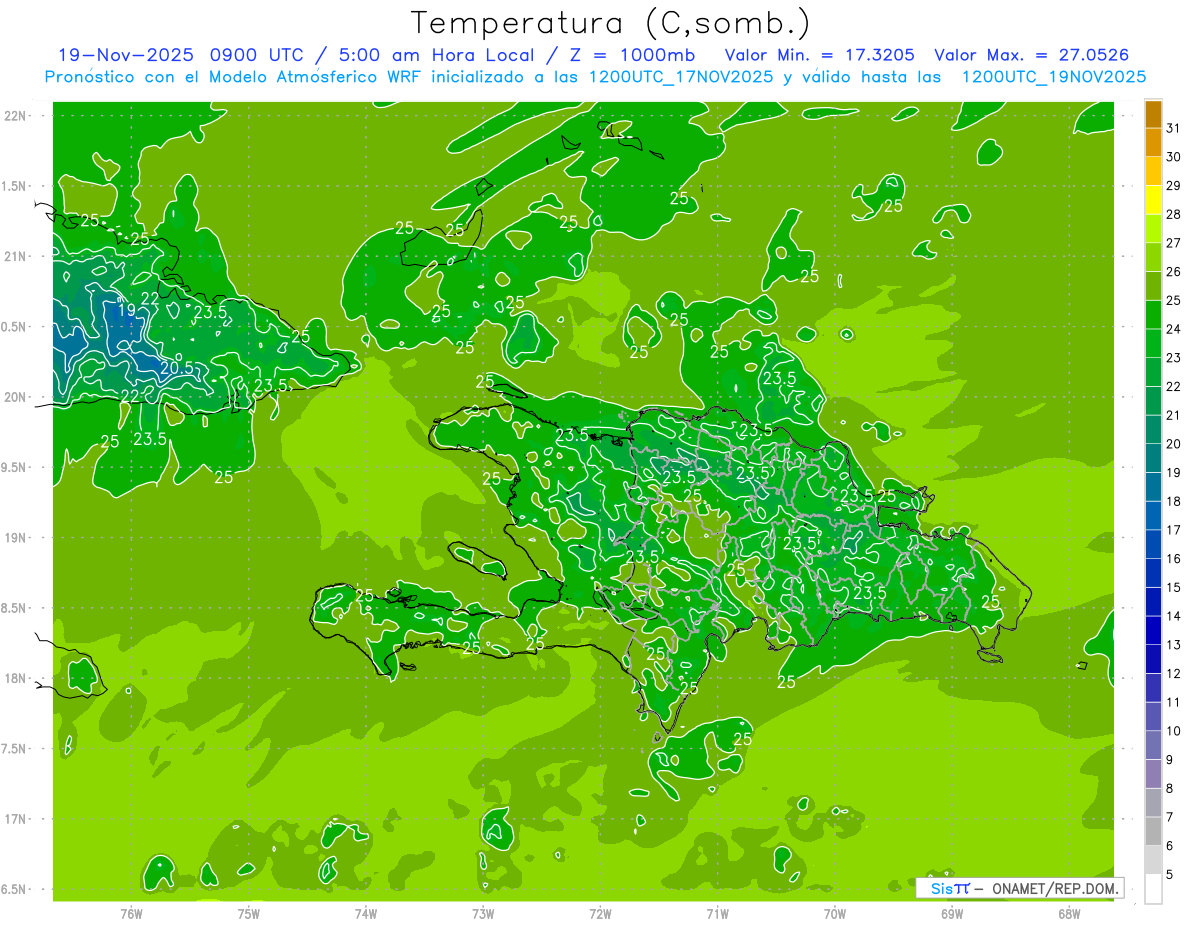Click the '31' value on the color scale

click(1174, 128)
